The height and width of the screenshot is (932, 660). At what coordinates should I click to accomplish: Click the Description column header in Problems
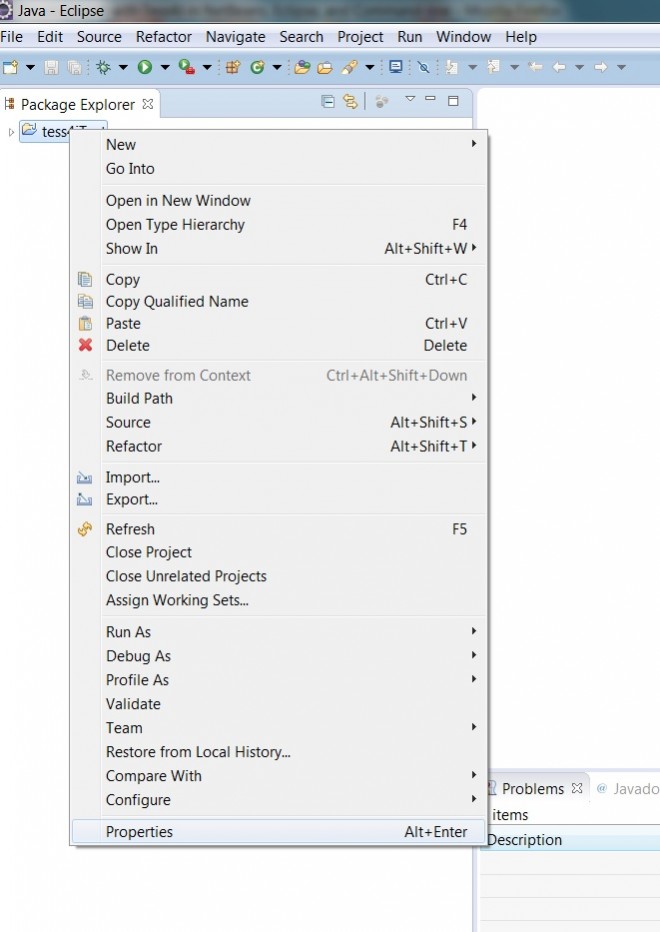click(x=524, y=840)
